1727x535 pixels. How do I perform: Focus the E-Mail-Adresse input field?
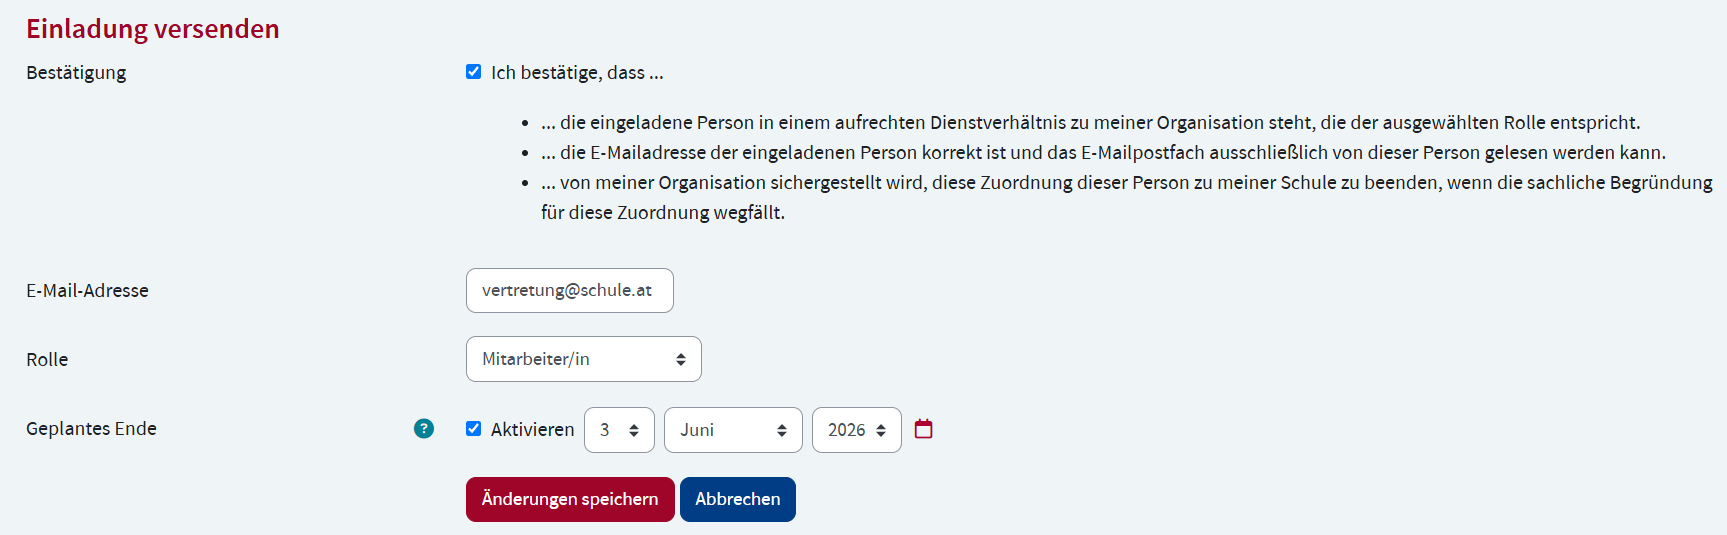point(569,290)
